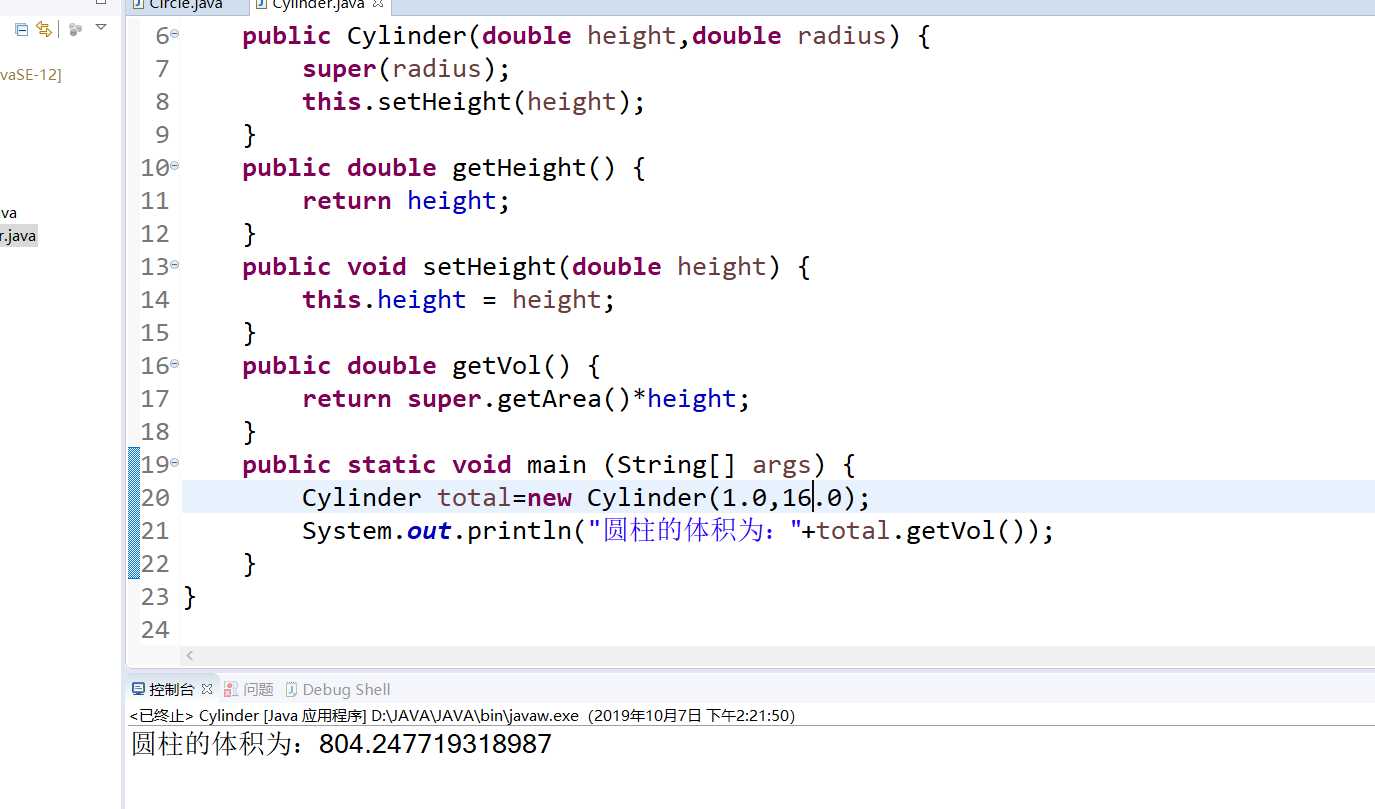Collapse the main method fold marker at line 19
This screenshot has width=1375, height=809.
(174, 463)
